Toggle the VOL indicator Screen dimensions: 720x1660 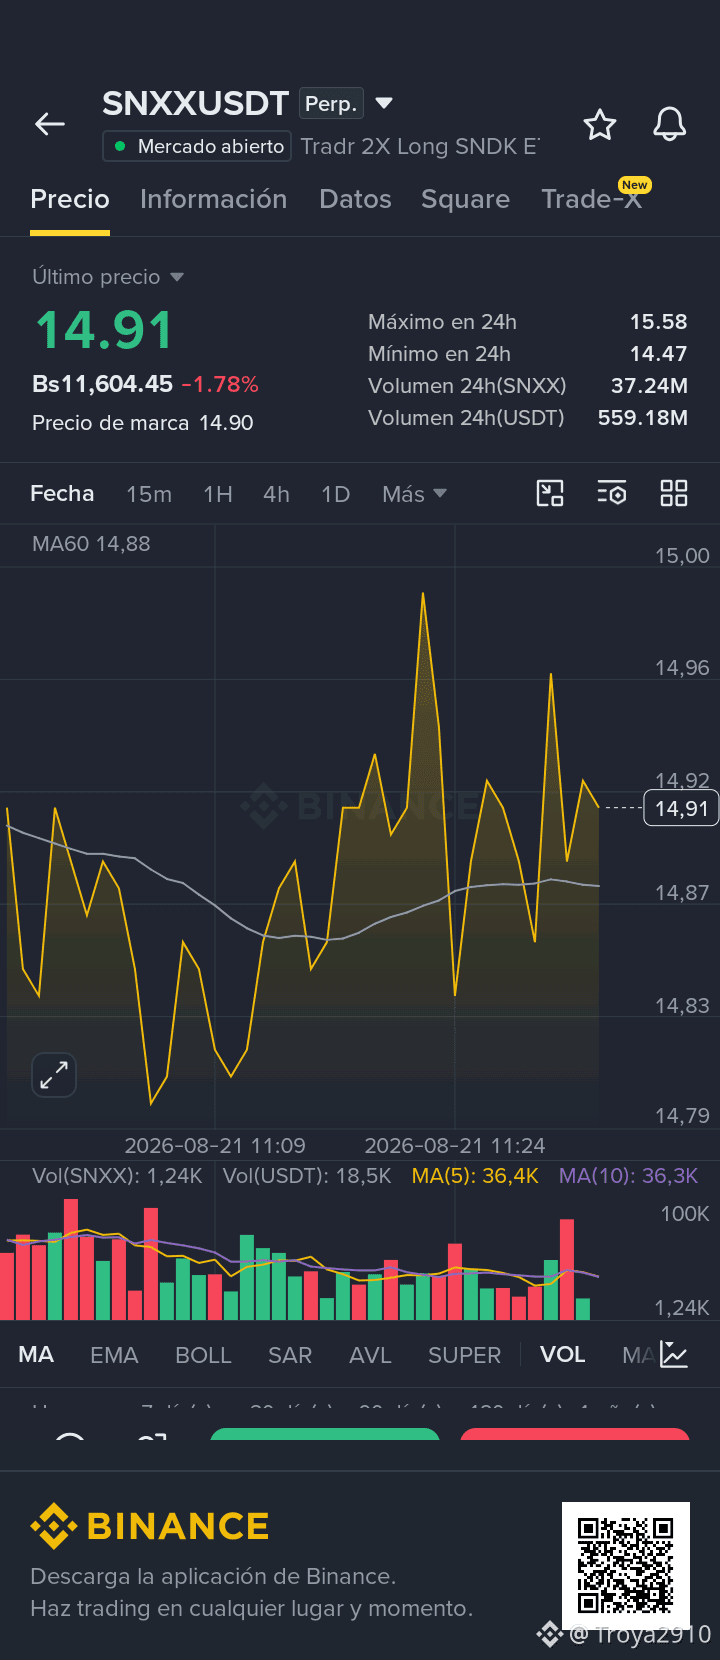pyautogui.click(x=562, y=1355)
